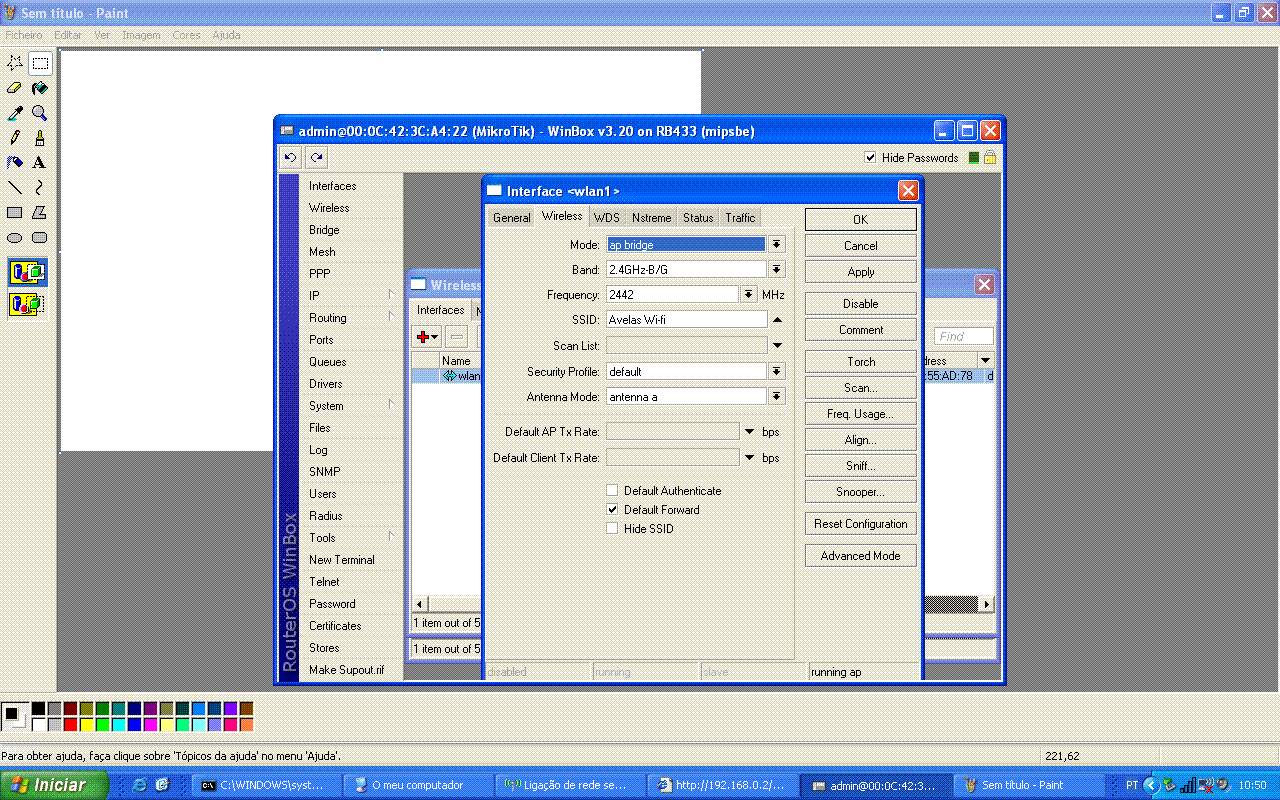The image size is (1280, 800).
Task: Enable Default Authenticate checkbox
Action: [x=612, y=491]
